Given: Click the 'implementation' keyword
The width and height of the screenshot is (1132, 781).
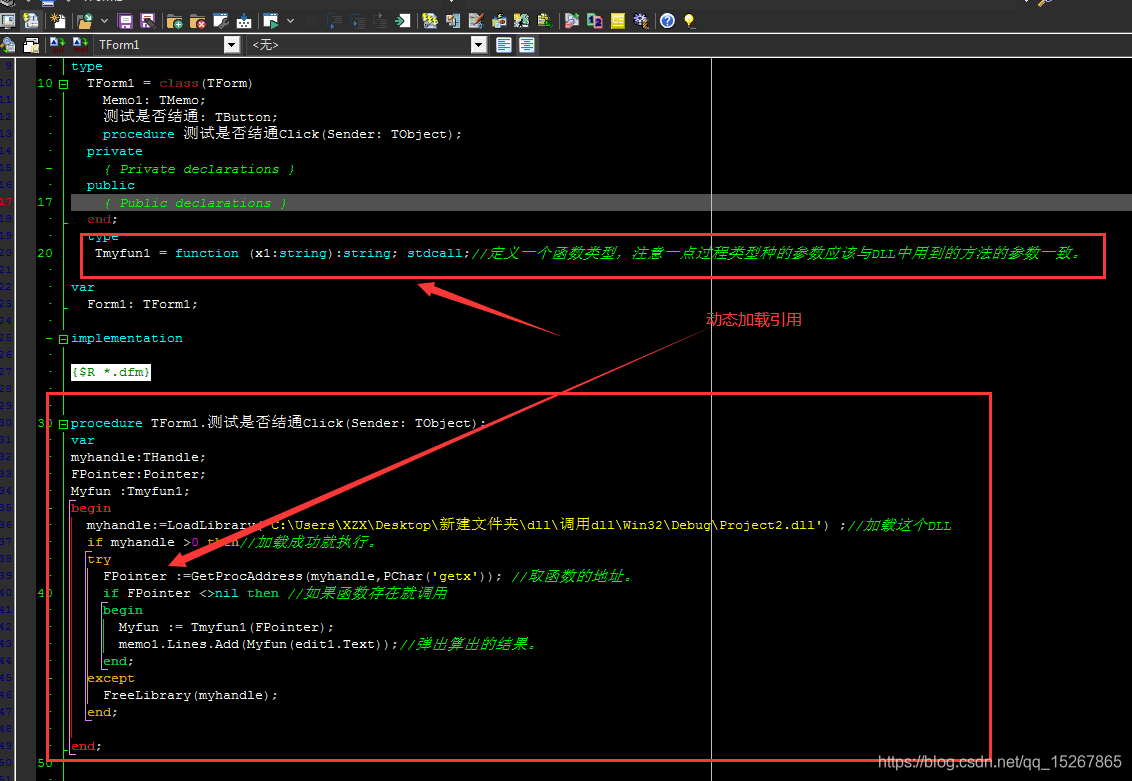Looking at the screenshot, I should [126, 339].
